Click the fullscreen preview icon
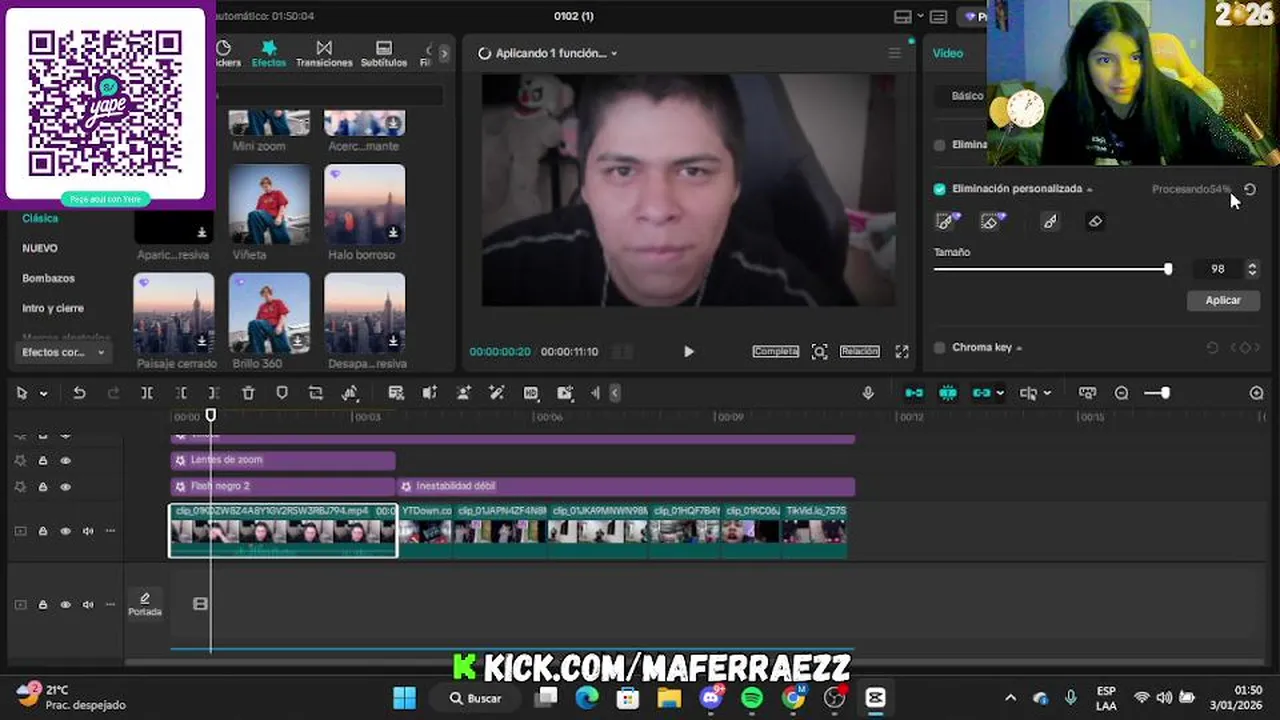 [x=902, y=351]
